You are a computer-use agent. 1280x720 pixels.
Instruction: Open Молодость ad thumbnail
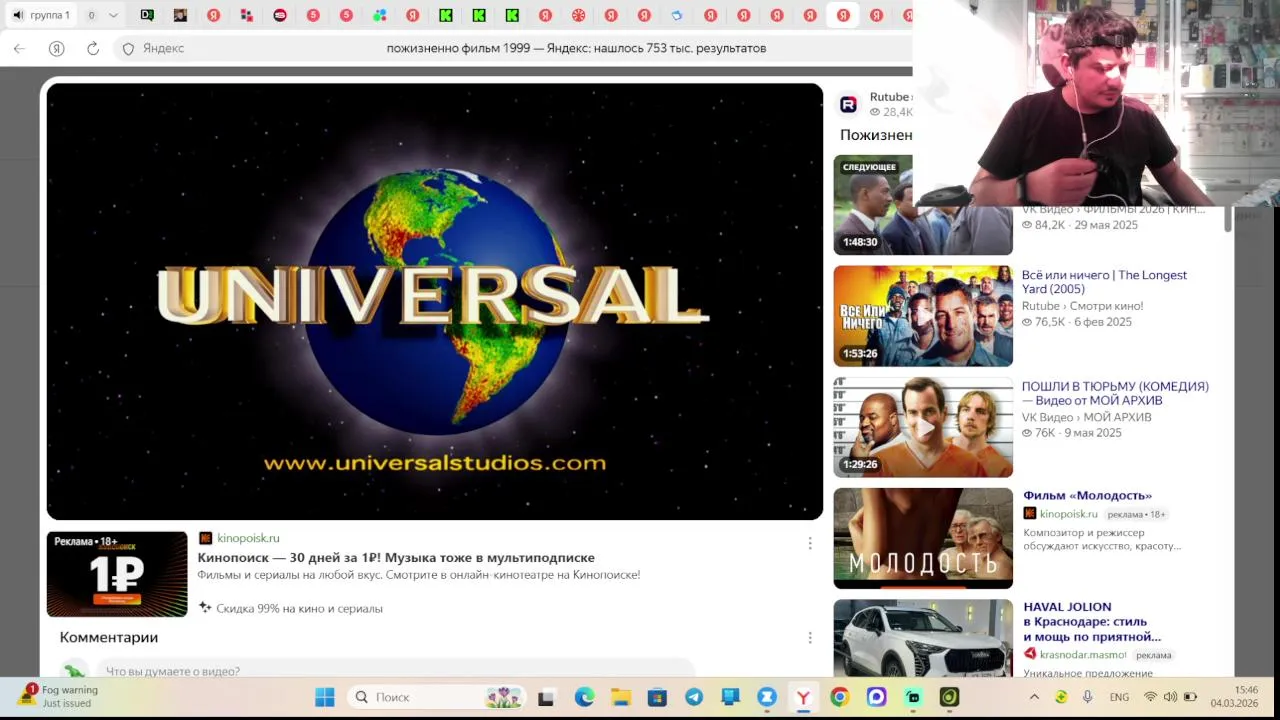click(923, 538)
